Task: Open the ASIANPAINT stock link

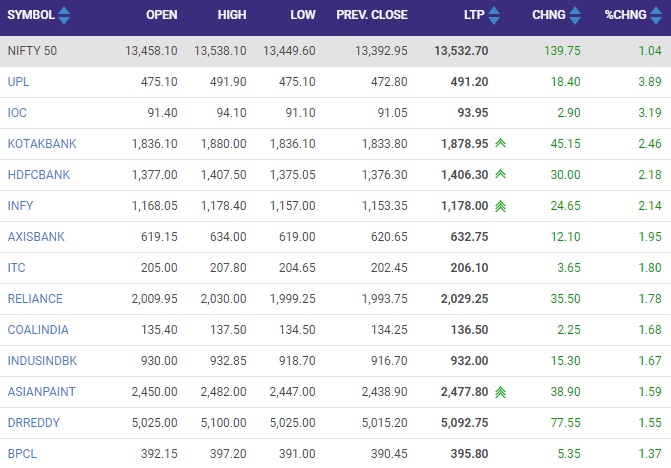Action: [x=42, y=392]
